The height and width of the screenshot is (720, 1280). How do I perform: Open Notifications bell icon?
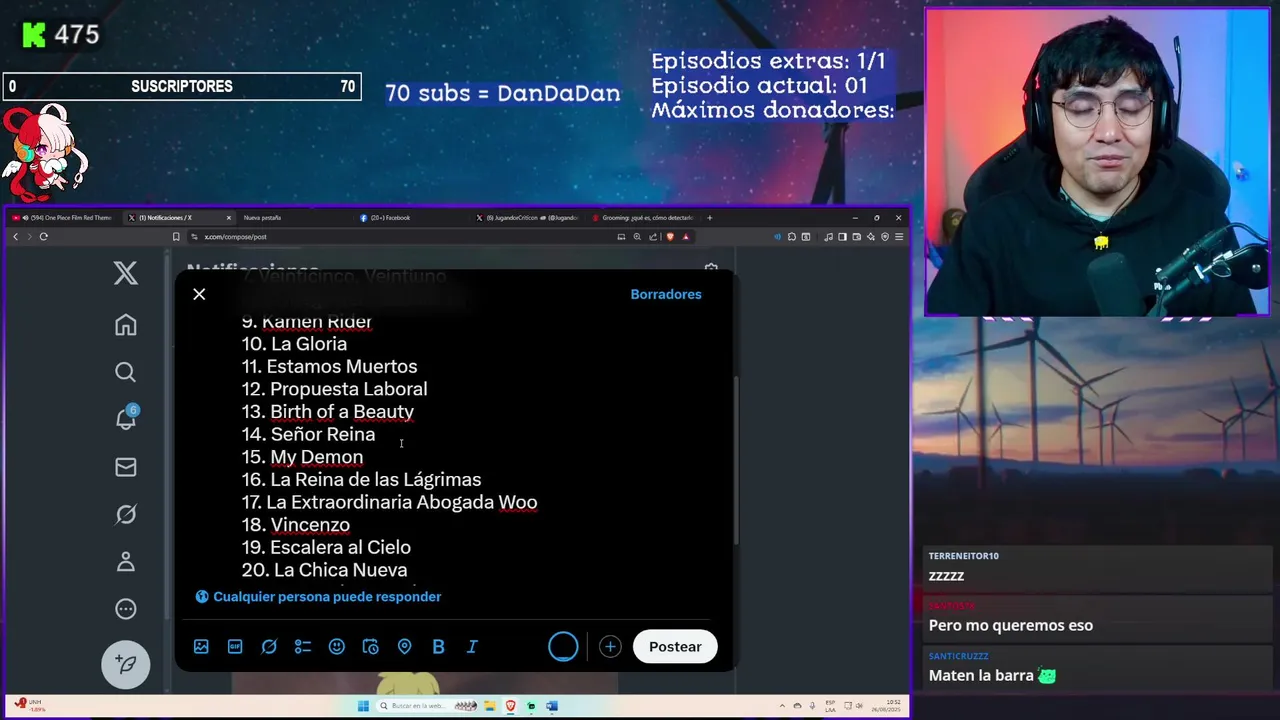[x=126, y=418]
